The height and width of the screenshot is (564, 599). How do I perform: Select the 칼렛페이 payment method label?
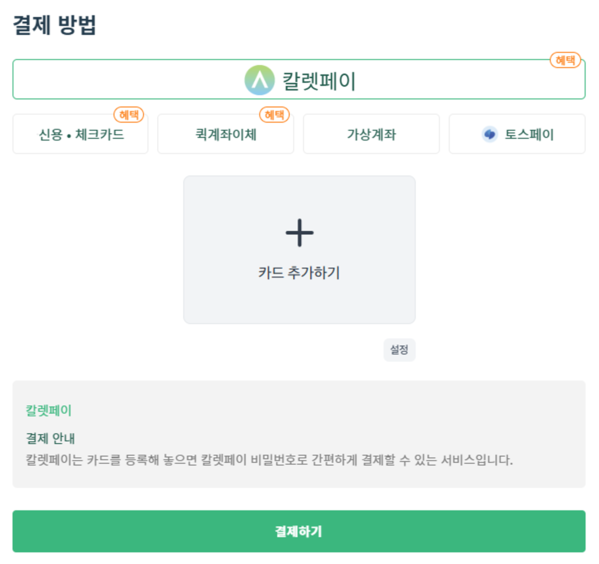(x=319, y=81)
